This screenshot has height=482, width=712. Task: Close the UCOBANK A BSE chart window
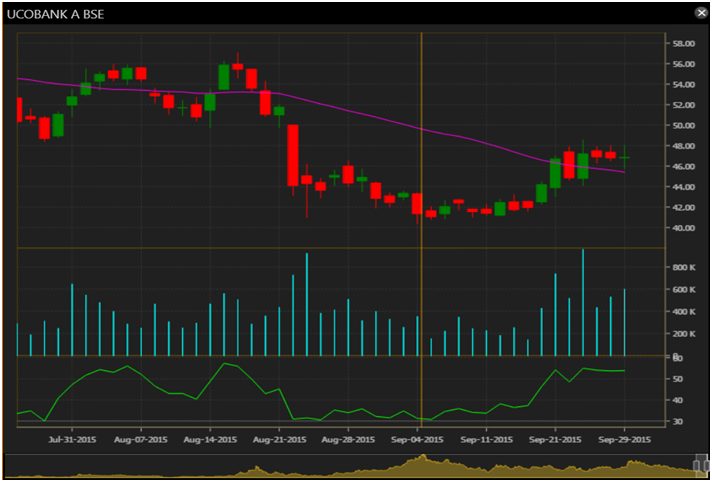701,13
